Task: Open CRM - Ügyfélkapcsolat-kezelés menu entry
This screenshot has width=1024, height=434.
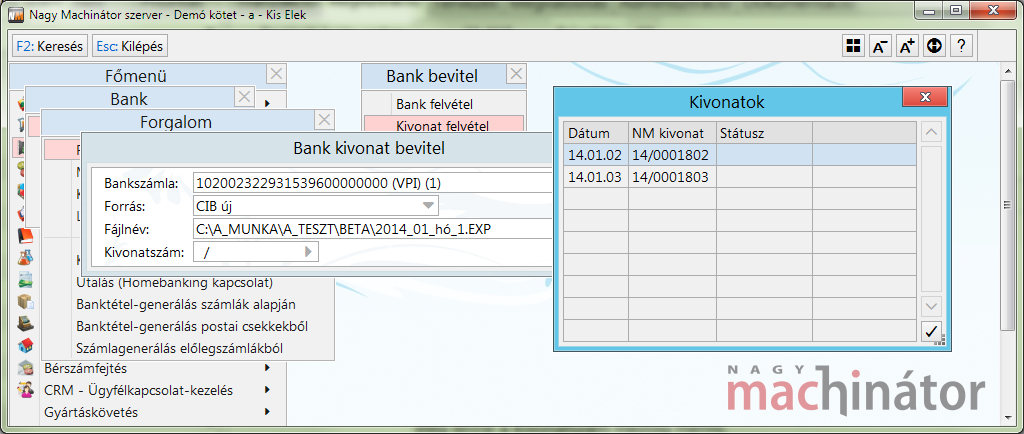Action: (x=138, y=390)
